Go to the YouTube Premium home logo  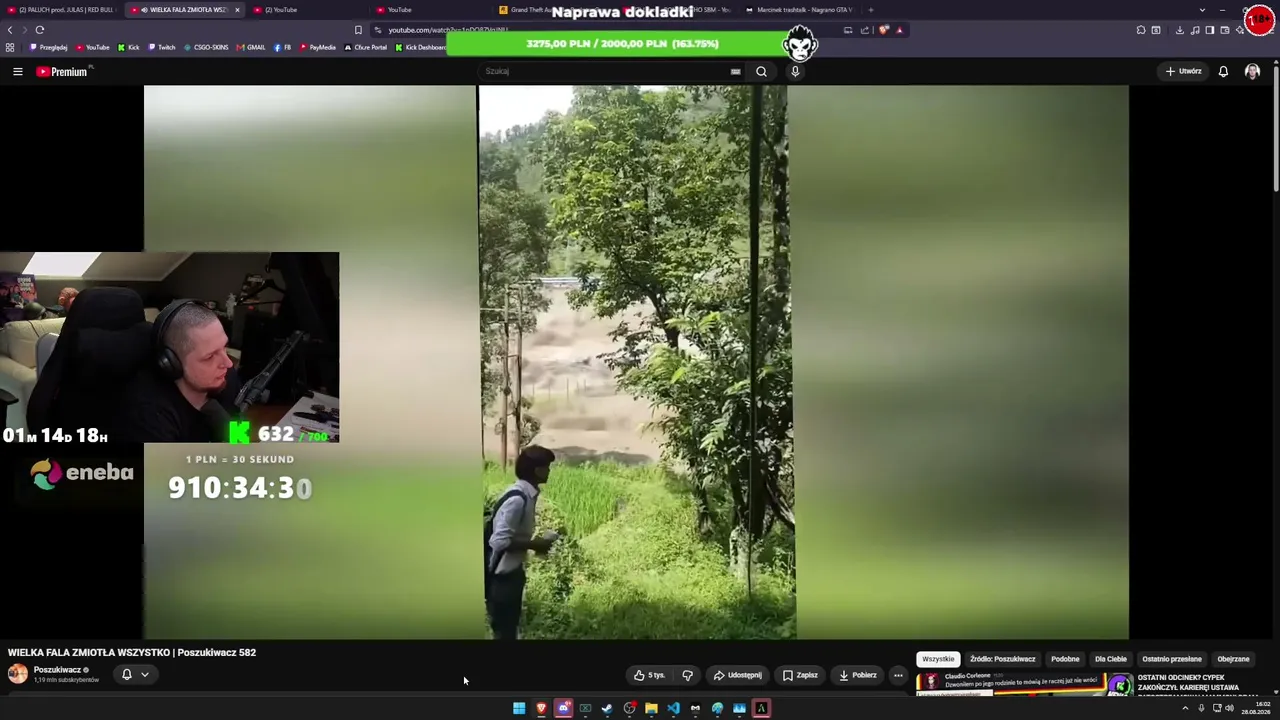click(x=63, y=71)
